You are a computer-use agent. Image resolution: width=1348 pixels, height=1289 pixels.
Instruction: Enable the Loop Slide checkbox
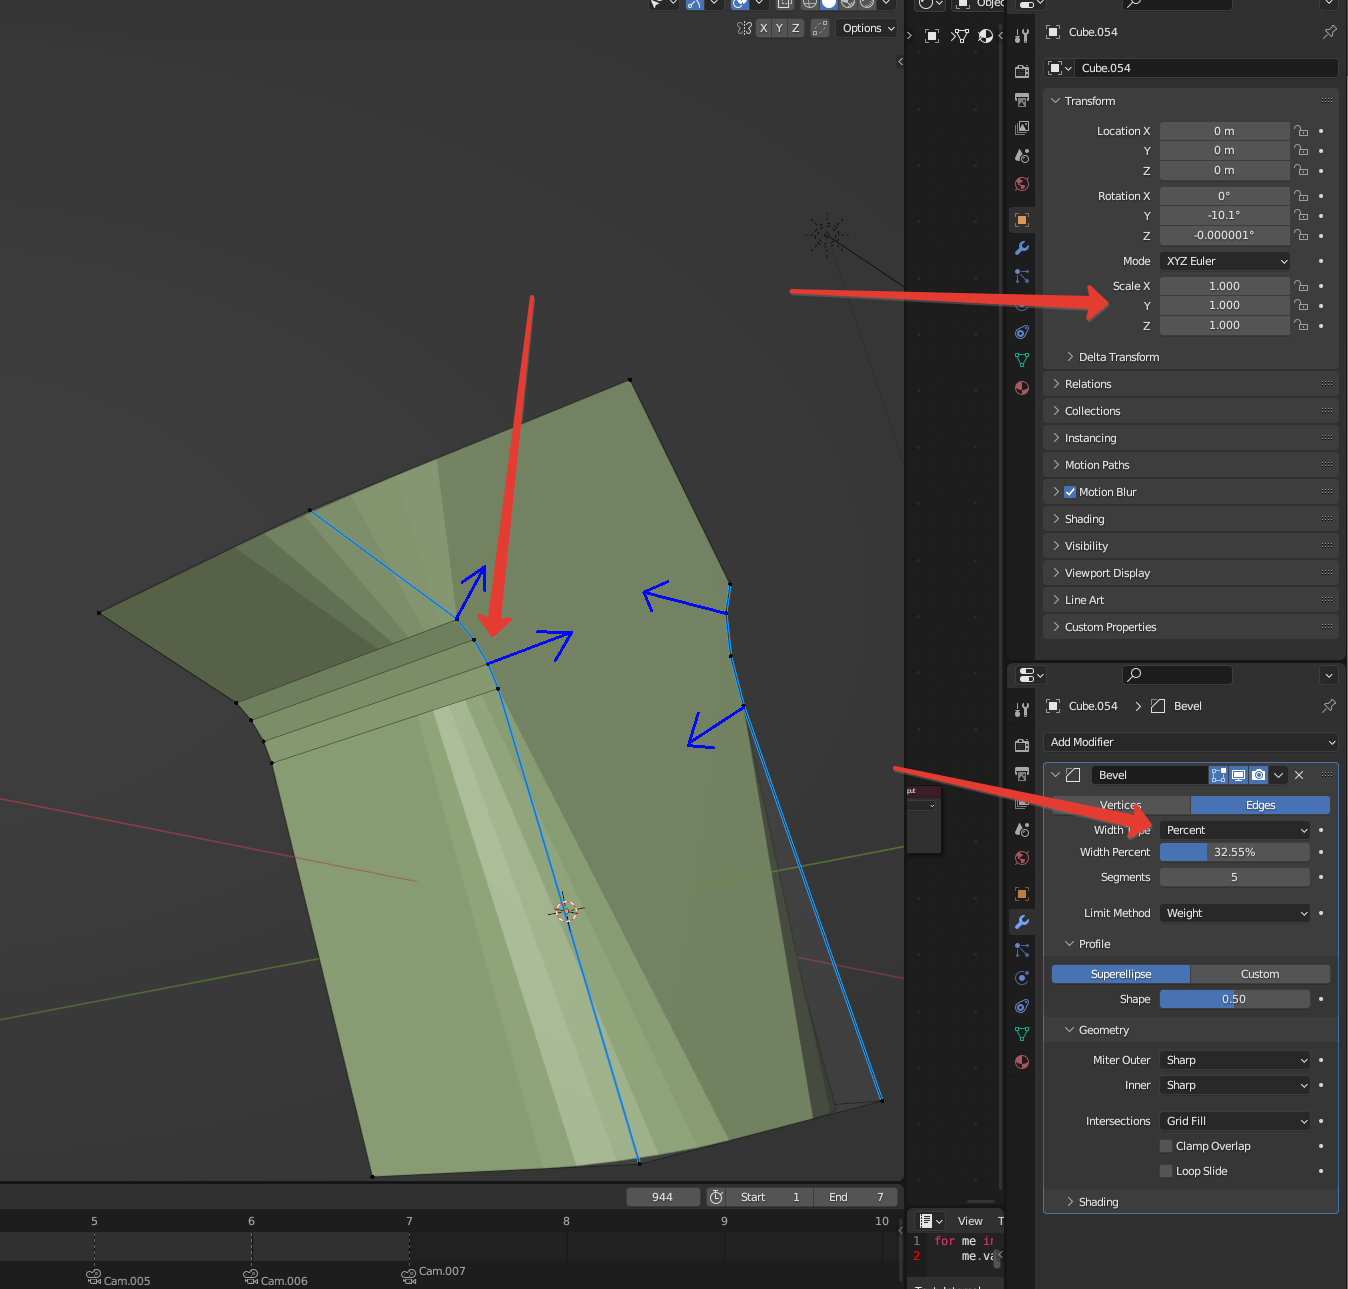(x=1166, y=1171)
